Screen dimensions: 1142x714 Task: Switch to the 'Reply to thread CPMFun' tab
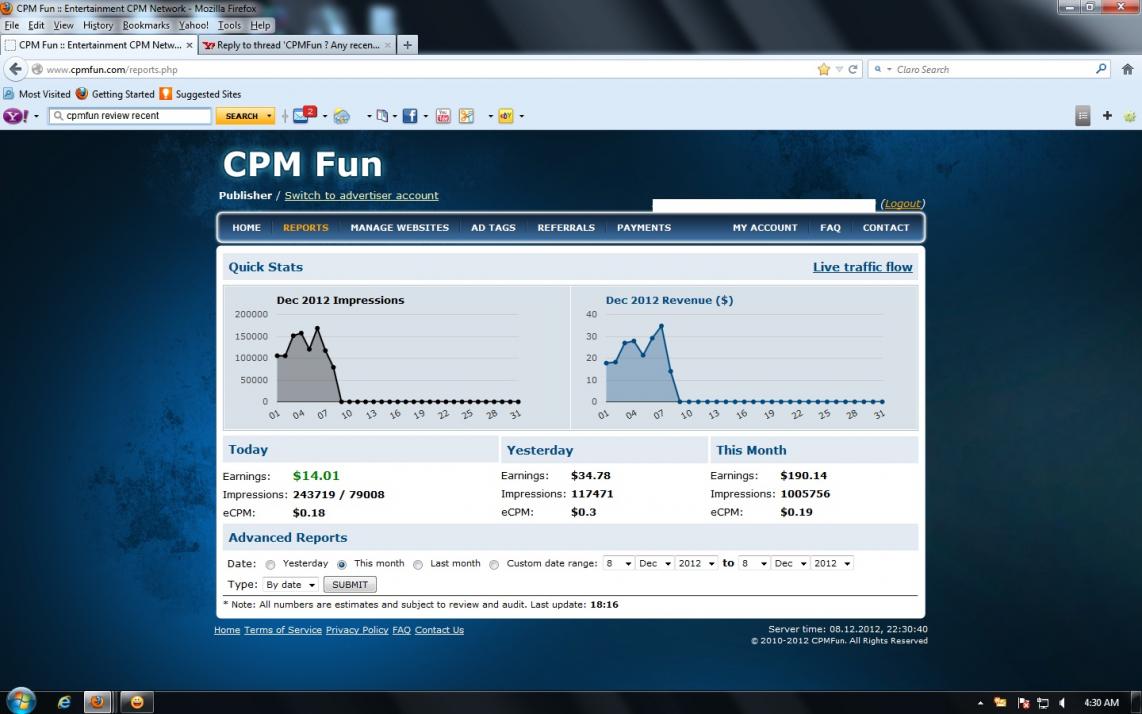[x=297, y=45]
